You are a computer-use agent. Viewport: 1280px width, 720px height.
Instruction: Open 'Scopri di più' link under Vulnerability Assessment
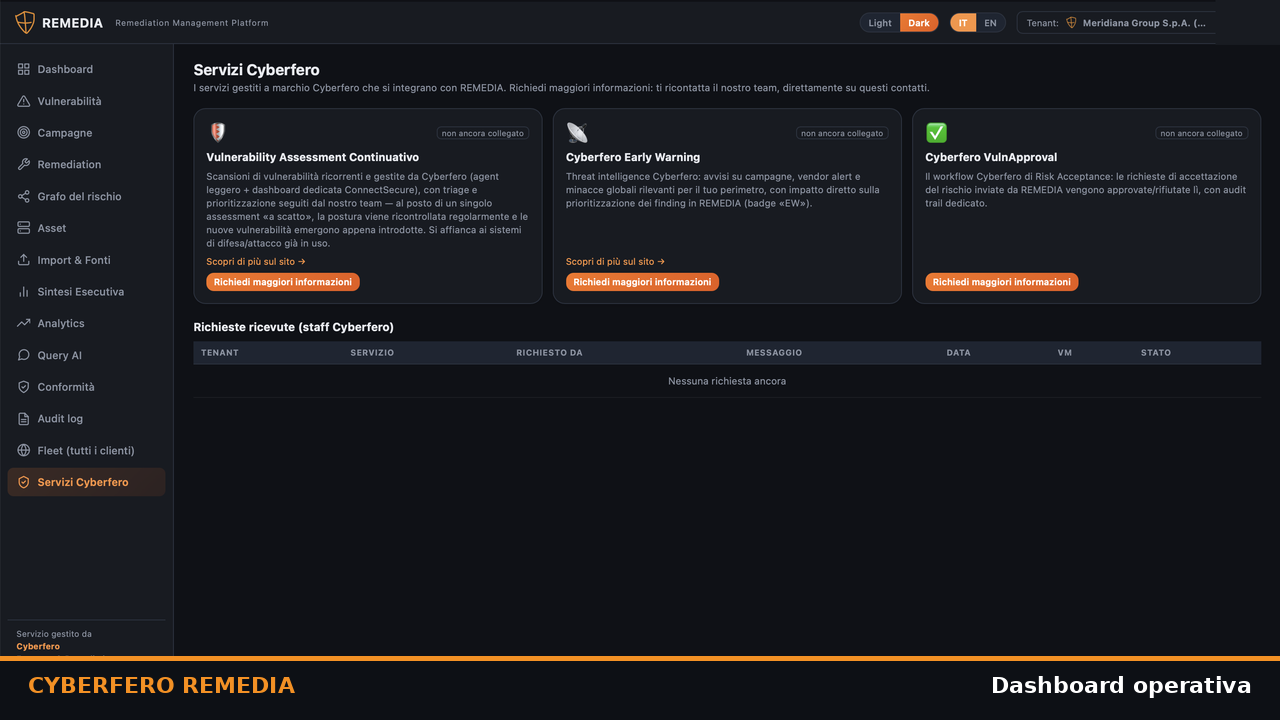tap(256, 262)
